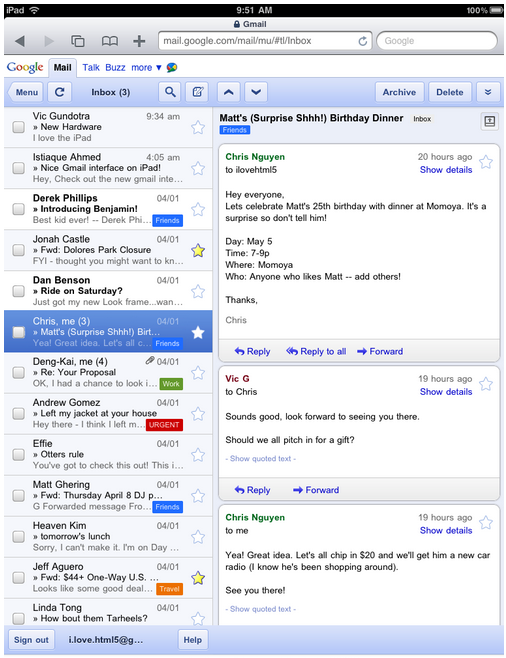Compose a new message with the pencil icon

click(197, 92)
